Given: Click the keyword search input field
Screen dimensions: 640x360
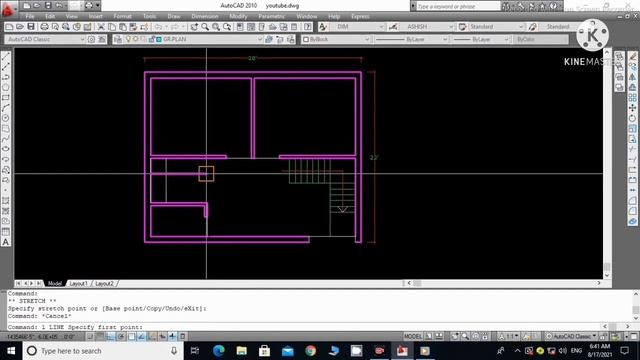Looking at the screenshot, I should click(x=458, y=6).
